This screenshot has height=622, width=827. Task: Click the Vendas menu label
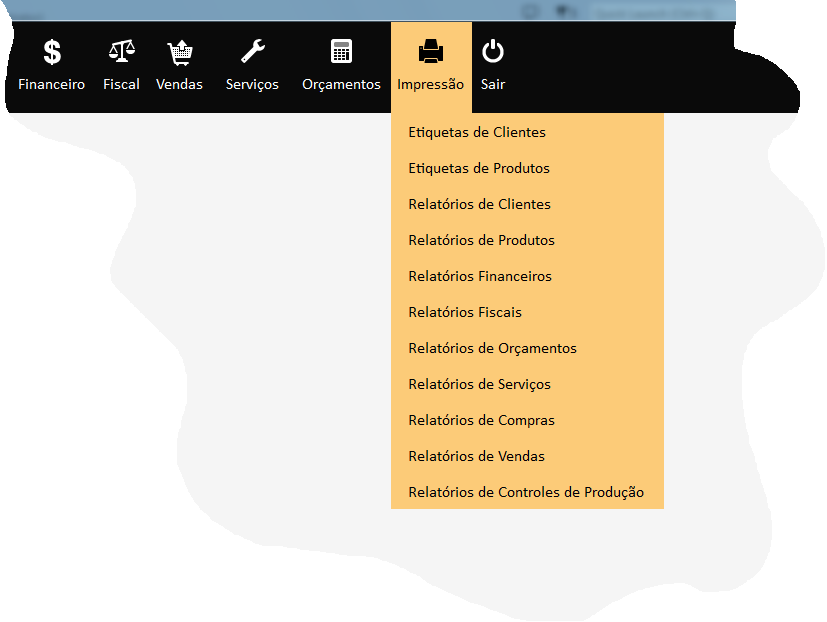pos(179,85)
